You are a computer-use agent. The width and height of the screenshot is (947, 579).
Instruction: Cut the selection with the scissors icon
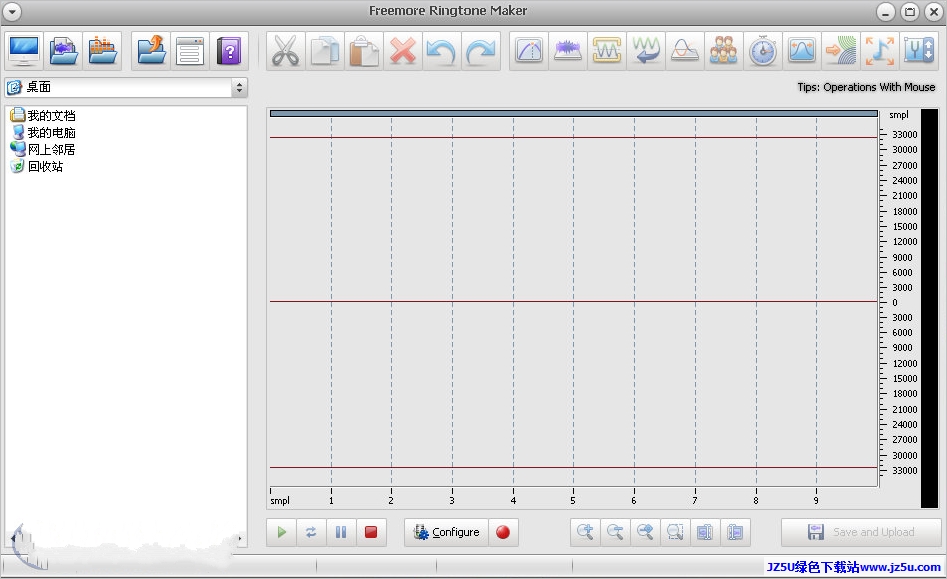click(x=285, y=51)
